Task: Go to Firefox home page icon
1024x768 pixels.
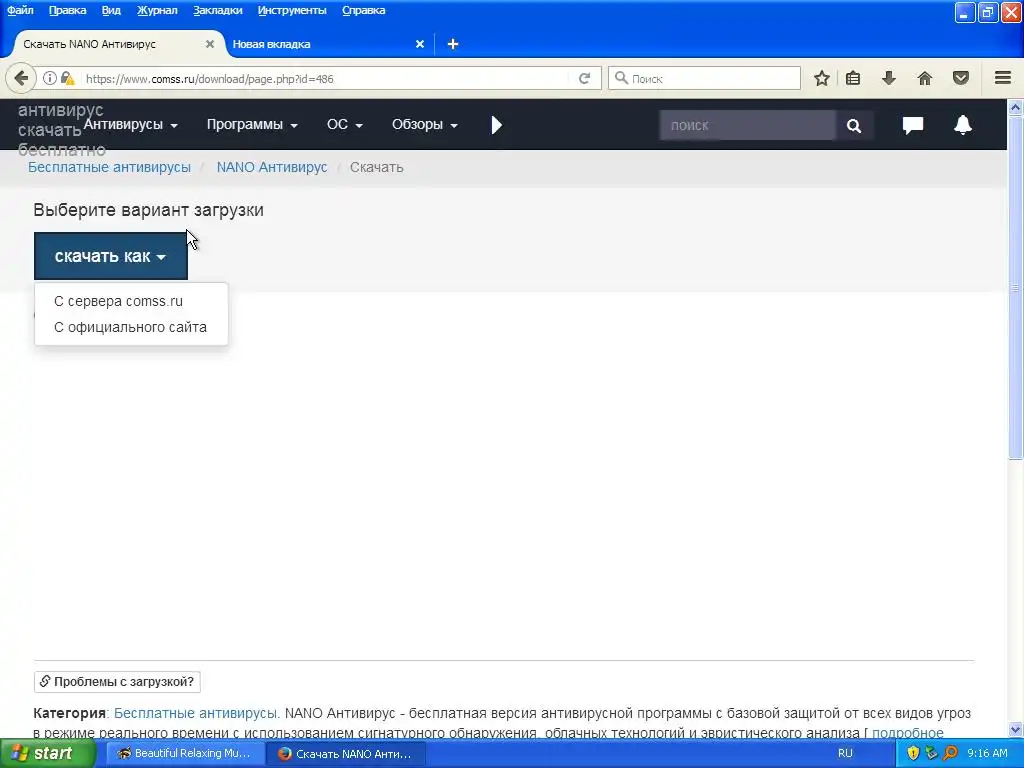Action: 925,78
